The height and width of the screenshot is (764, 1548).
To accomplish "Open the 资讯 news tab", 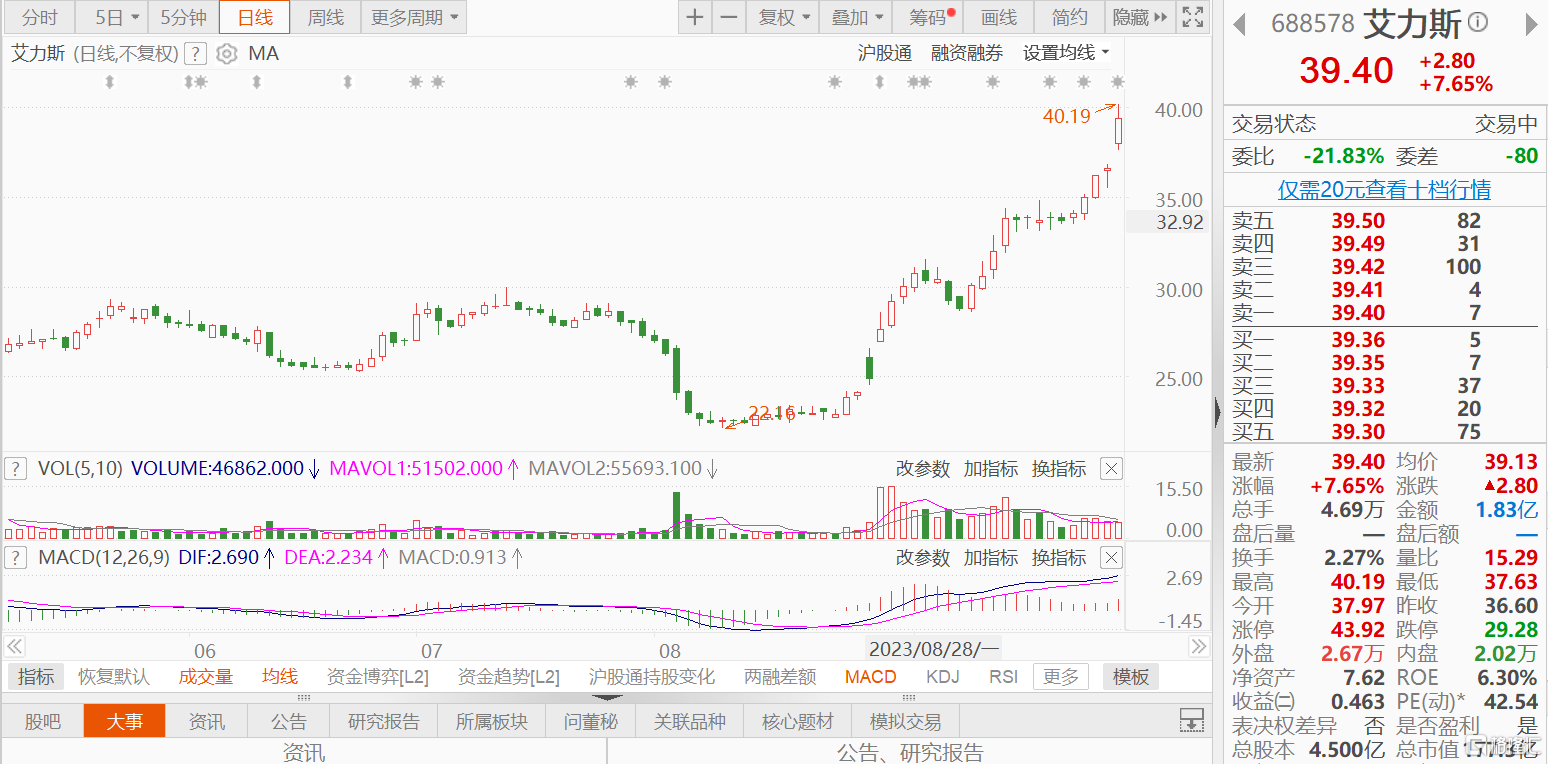I will (x=208, y=721).
